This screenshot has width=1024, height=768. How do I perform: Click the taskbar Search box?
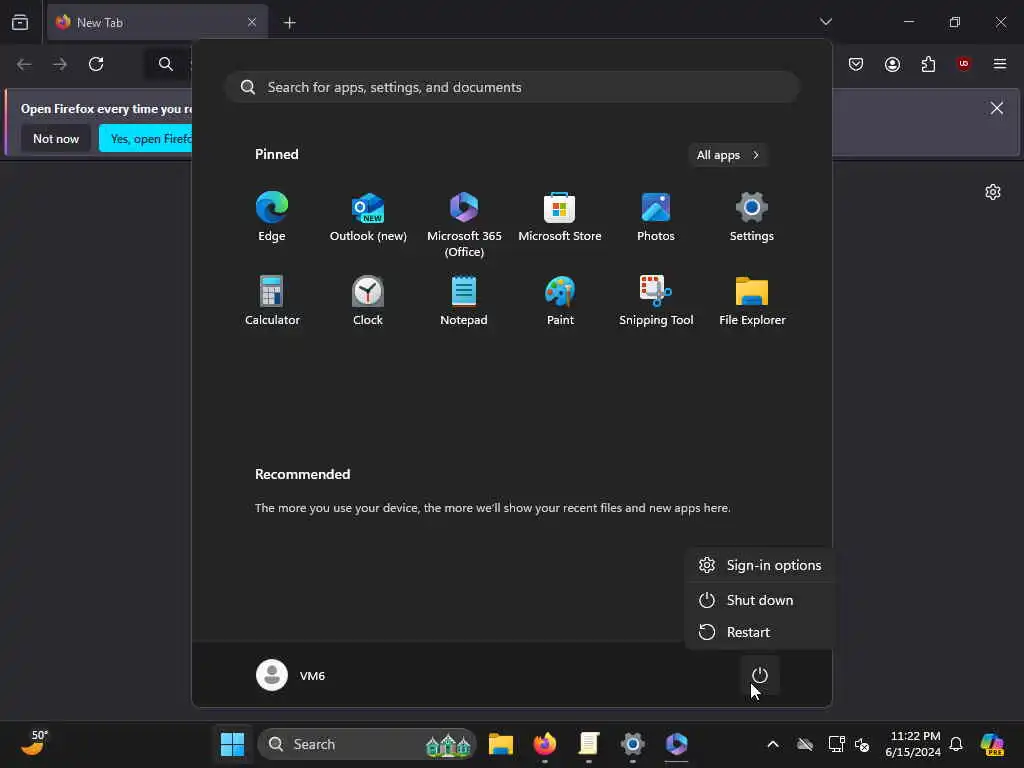click(x=367, y=744)
